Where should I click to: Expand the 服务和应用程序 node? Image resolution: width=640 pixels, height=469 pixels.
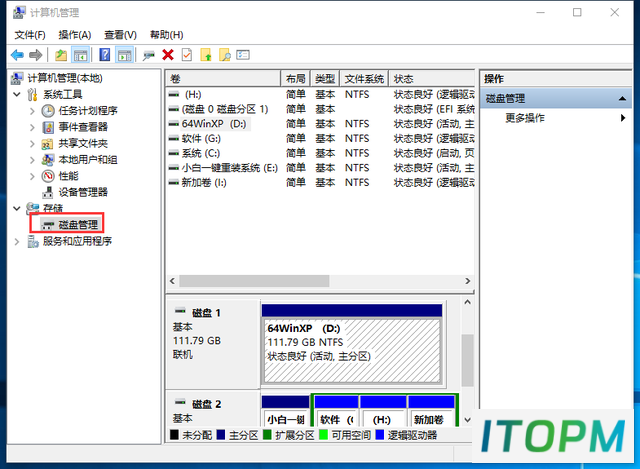pos(17,241)
